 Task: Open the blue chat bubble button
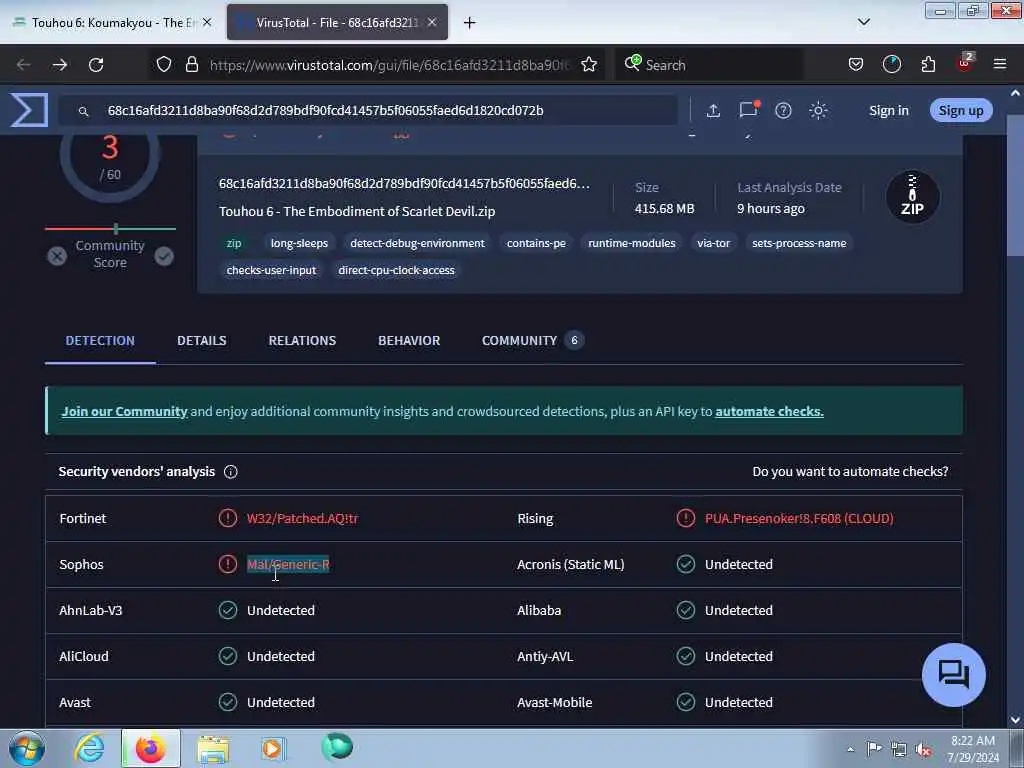point(953,675)
